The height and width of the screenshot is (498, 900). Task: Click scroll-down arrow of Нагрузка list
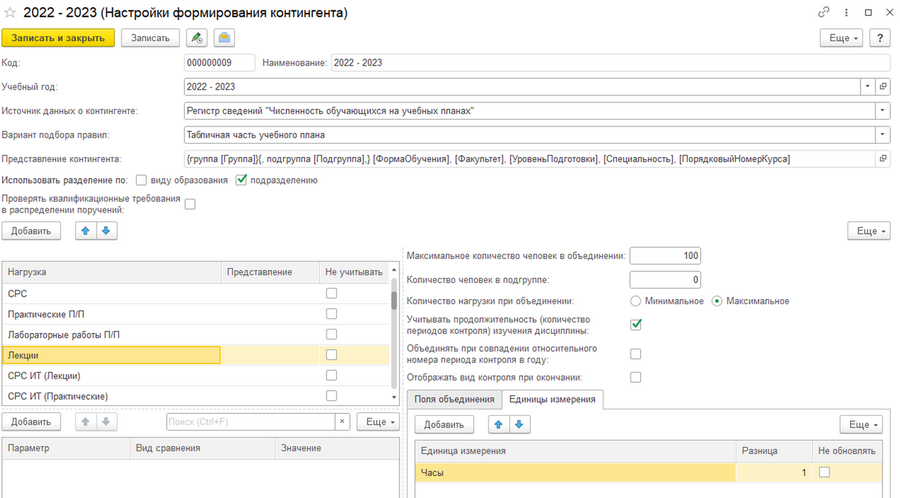coord(394,397)
